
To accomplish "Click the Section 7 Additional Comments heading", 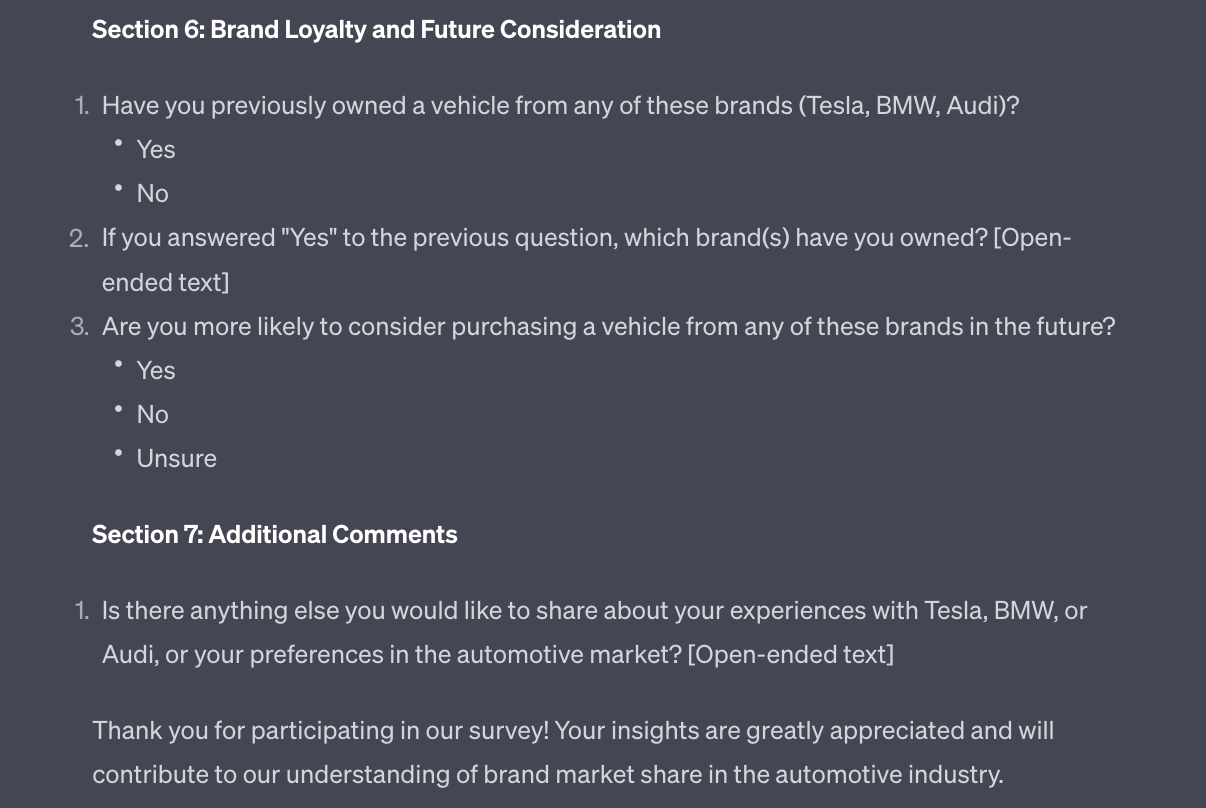I will pyautogui.click(x=275, y=535).
